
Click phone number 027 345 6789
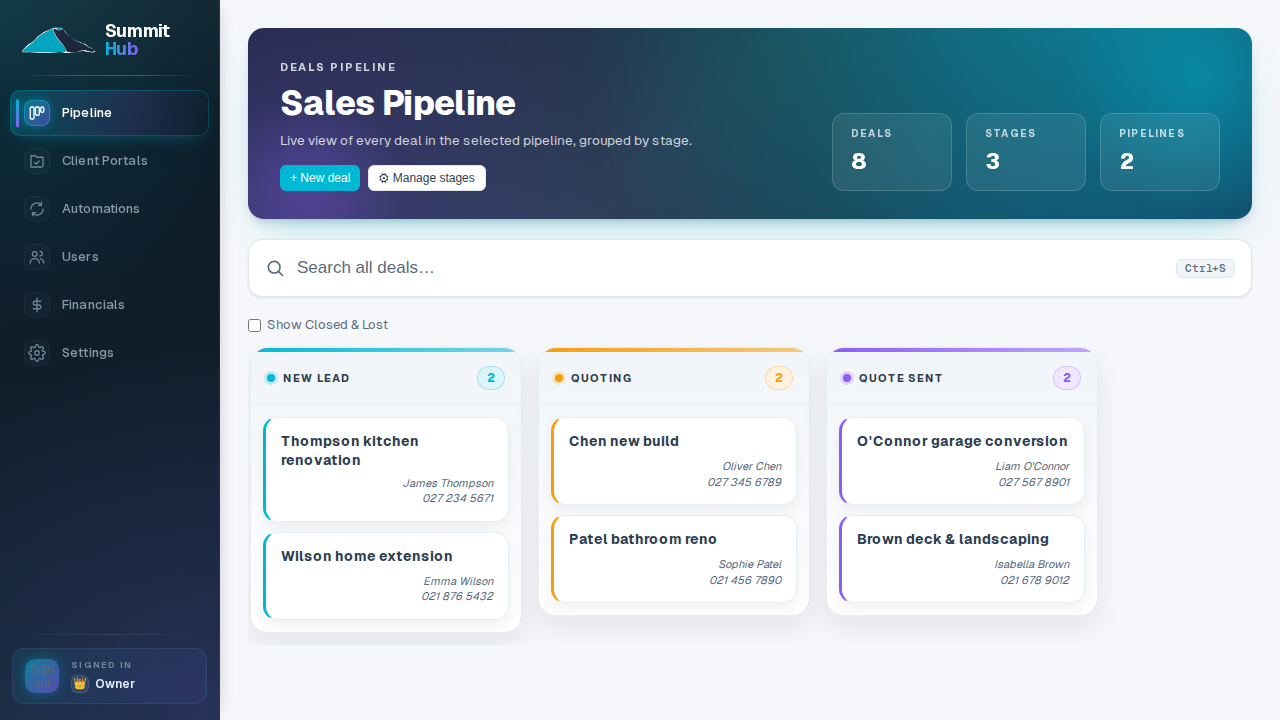pyautogui.click(x=744, y=482)
